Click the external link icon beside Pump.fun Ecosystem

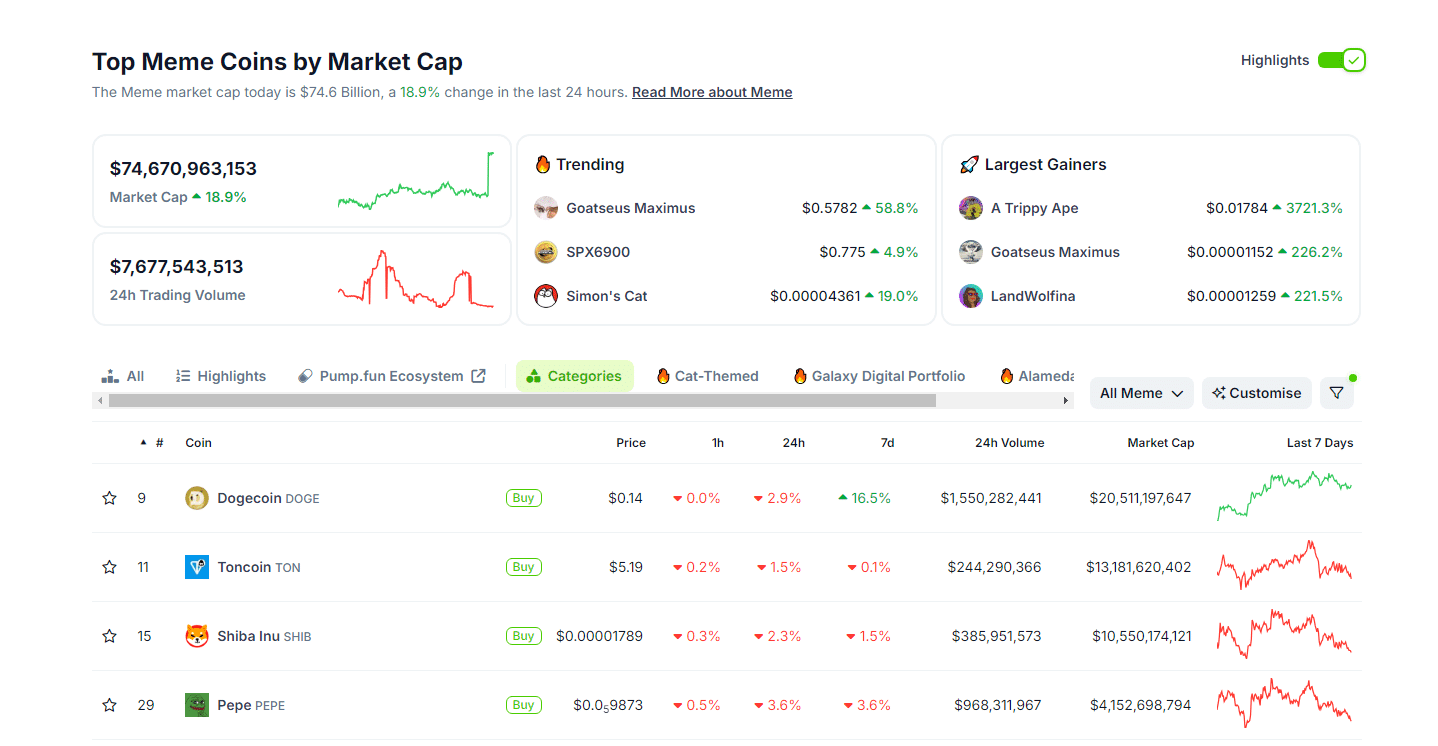(x=479, y=376)
